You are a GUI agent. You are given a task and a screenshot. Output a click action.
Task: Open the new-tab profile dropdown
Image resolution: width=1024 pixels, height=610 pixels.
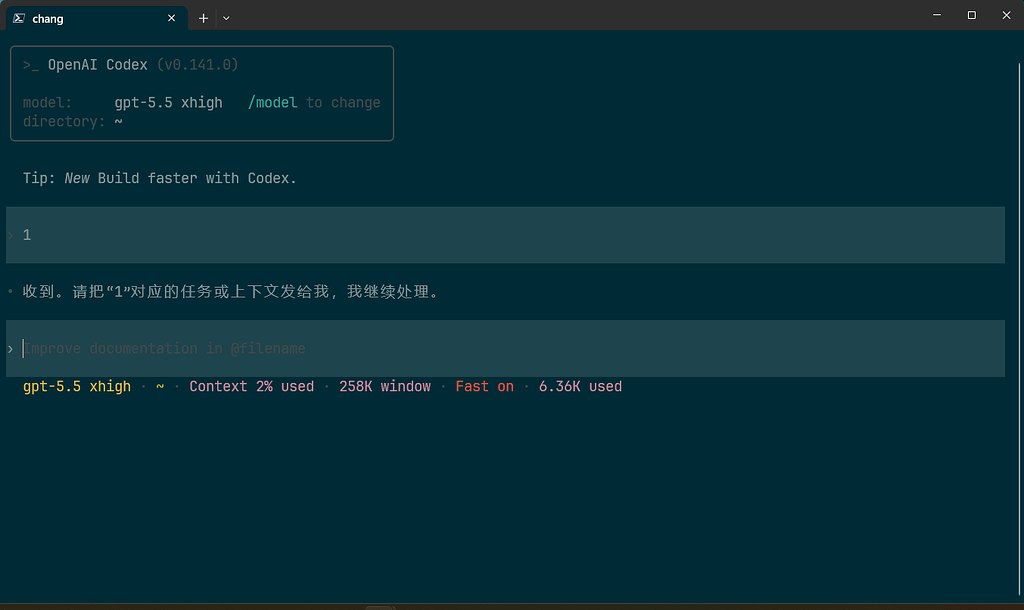click(x=226, y=18)
